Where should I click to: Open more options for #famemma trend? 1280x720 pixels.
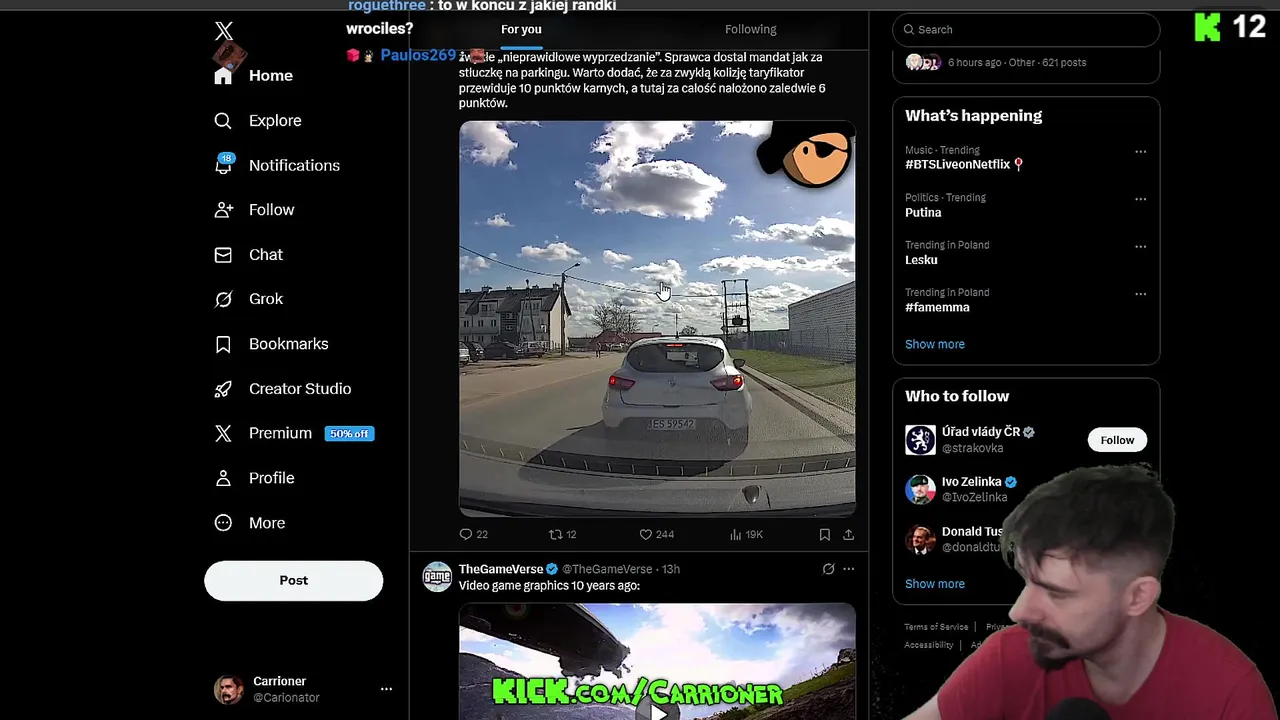click(x=1140, y=294)
